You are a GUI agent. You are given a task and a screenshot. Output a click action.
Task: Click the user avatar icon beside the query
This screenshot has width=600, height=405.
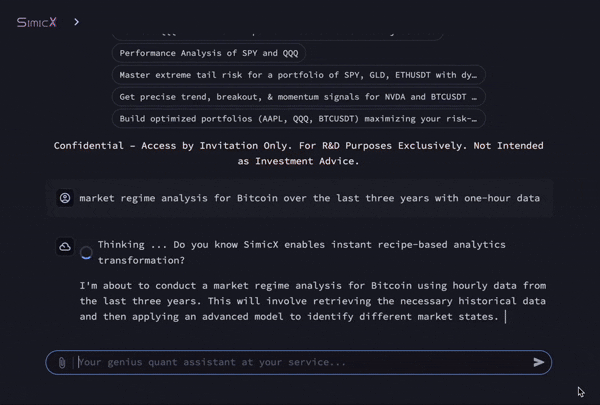65,198
